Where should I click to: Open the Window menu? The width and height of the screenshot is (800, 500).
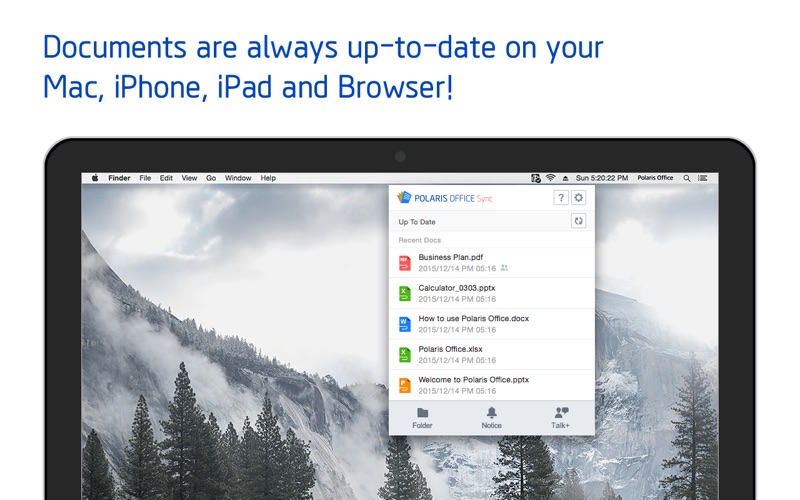[238, 178]
